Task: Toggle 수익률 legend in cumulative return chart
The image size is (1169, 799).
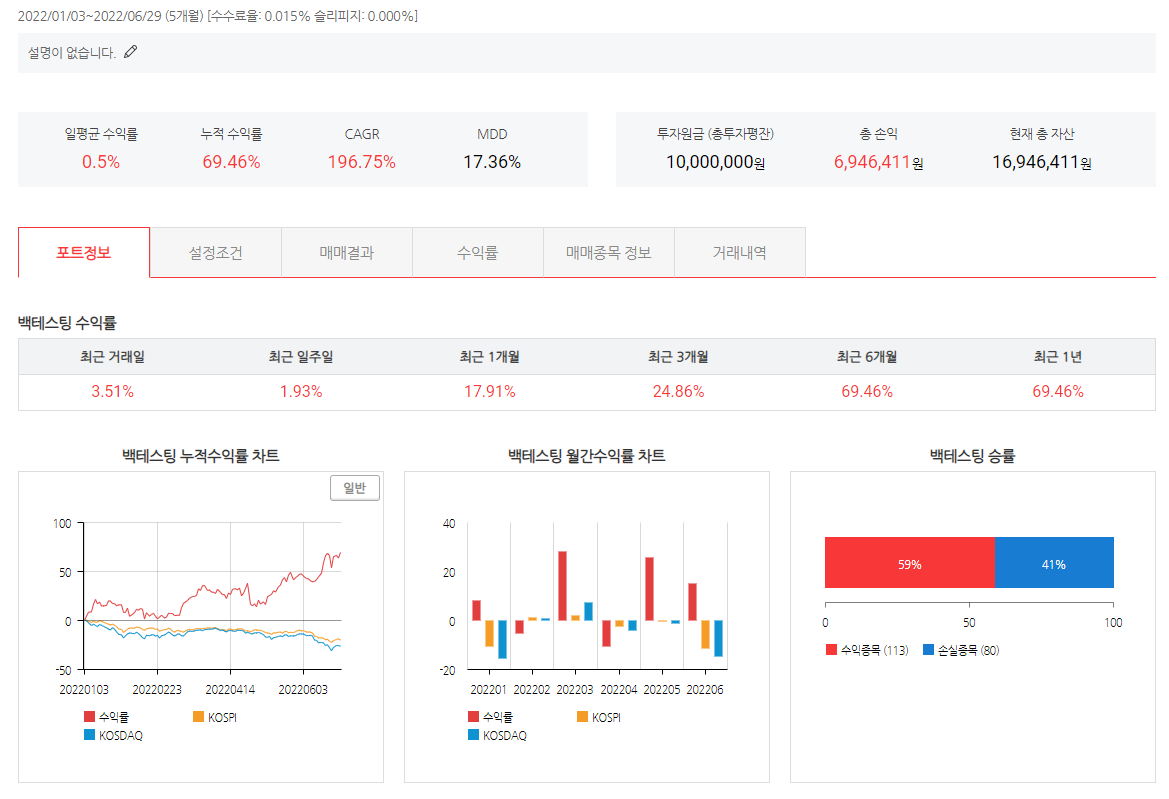Action: pos(107,717)
